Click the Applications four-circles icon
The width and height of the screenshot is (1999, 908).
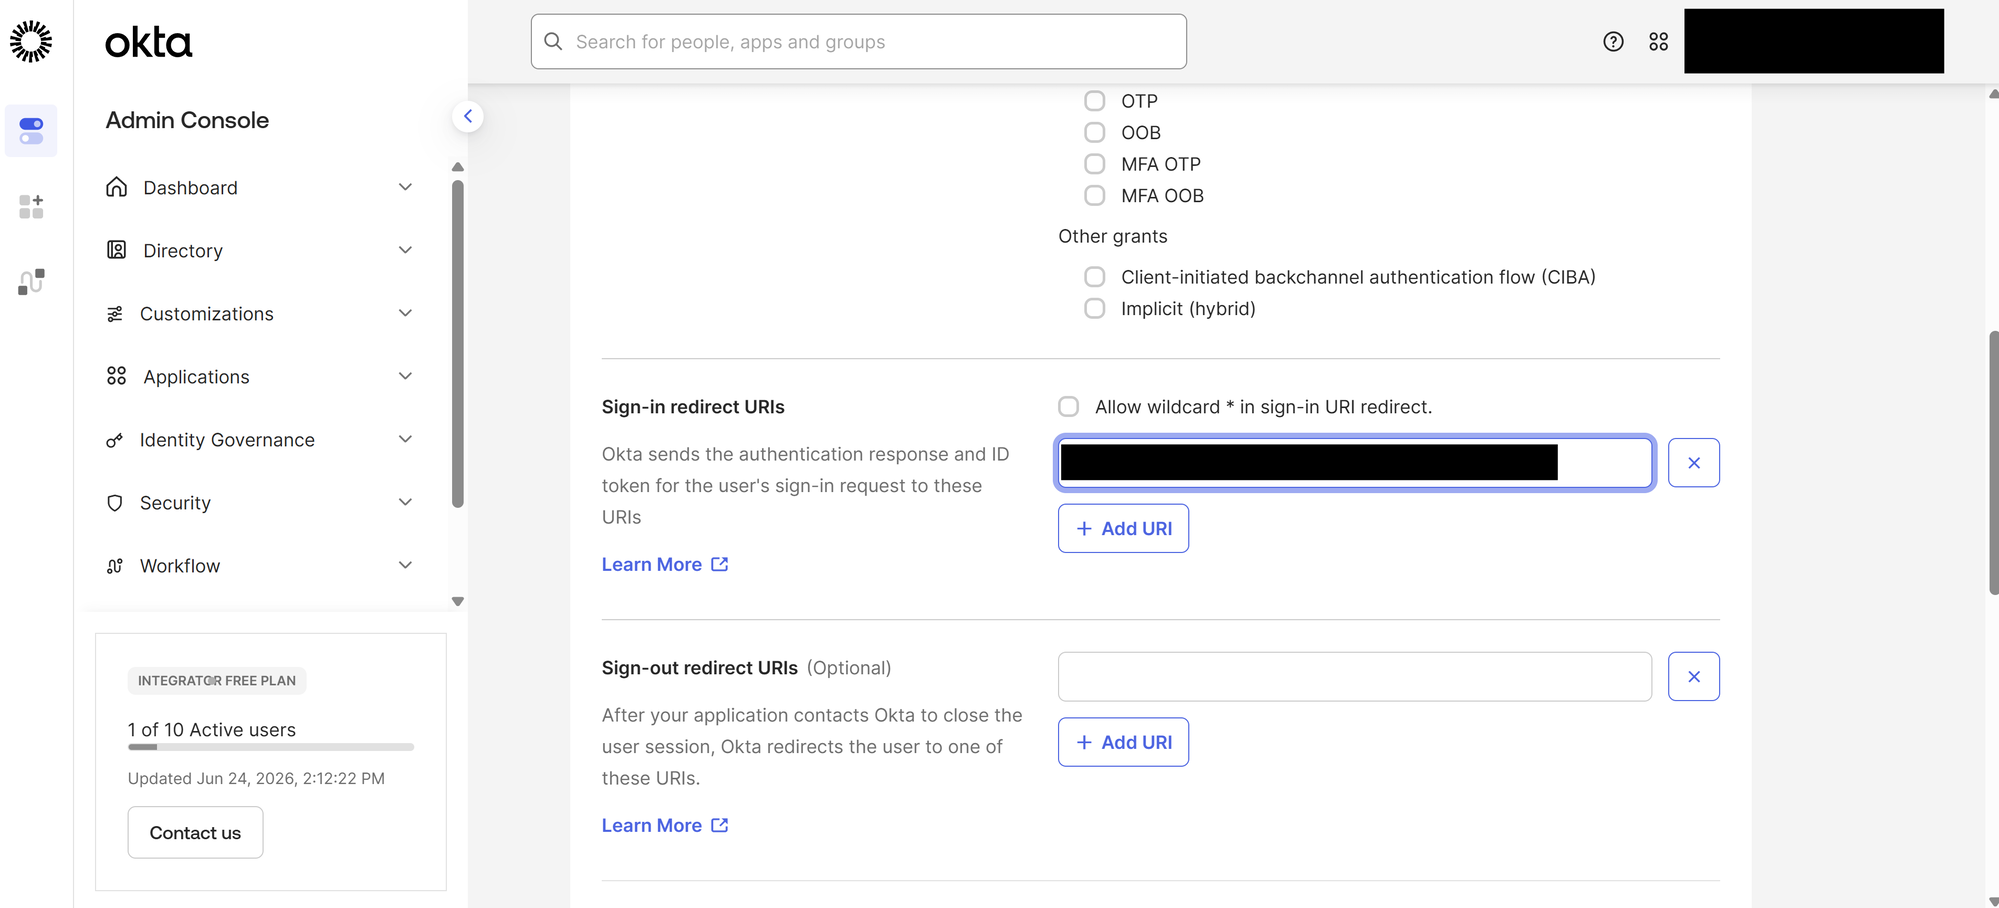click(x=117, y=376)
